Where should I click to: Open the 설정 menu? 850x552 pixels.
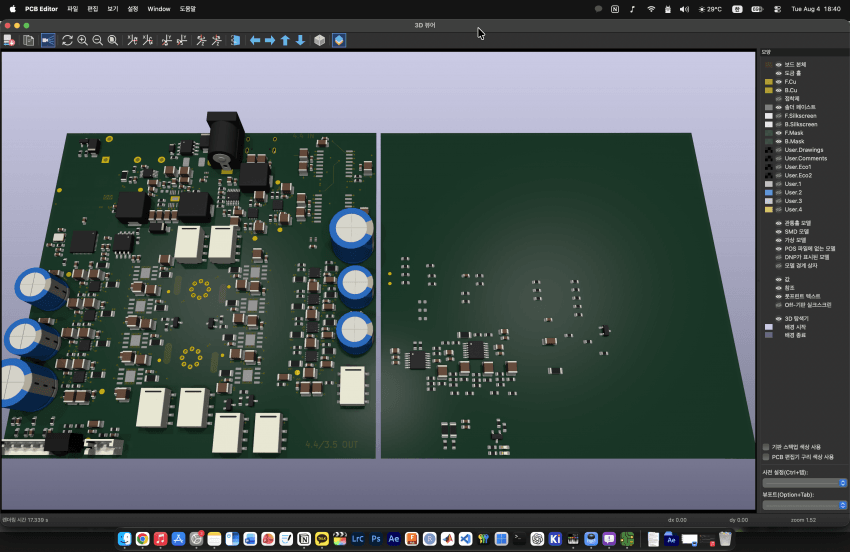tap(133, 9)
